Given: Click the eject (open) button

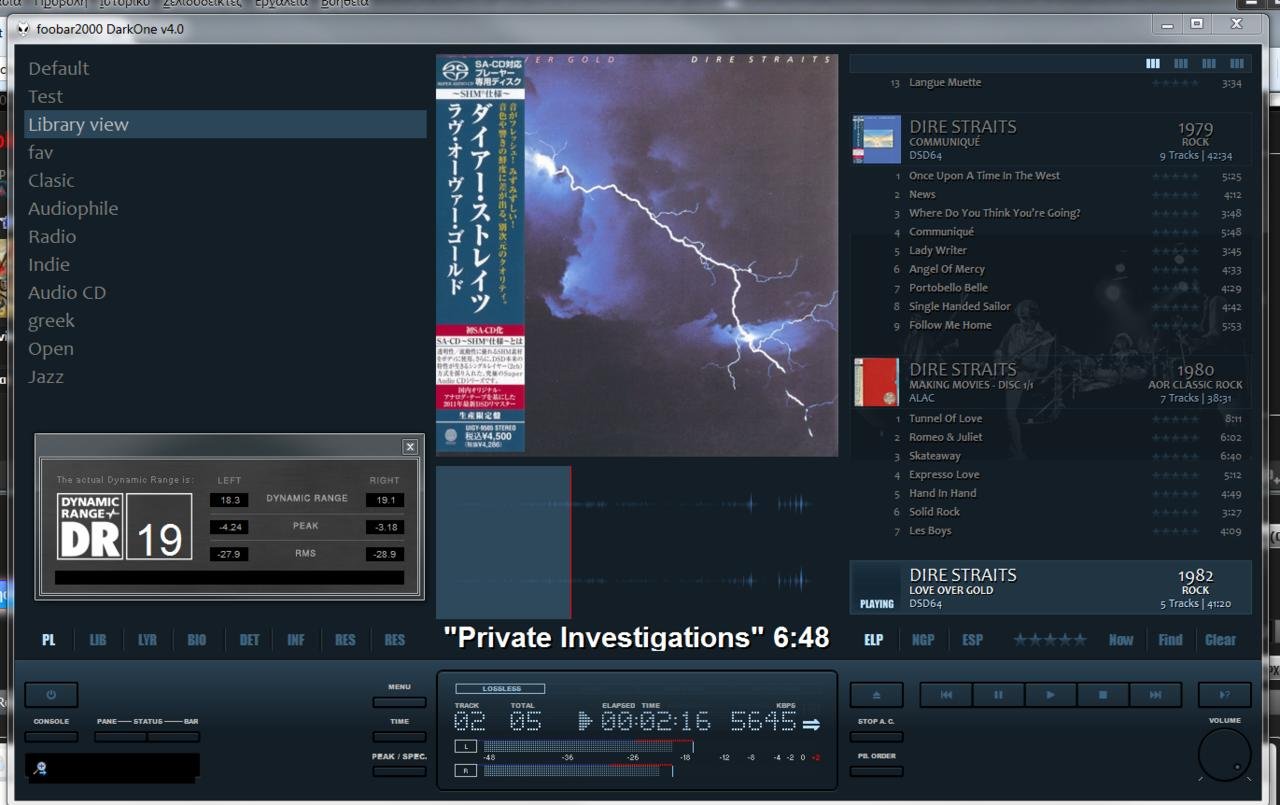Looking at the screenshot, I should coord(876,695).
